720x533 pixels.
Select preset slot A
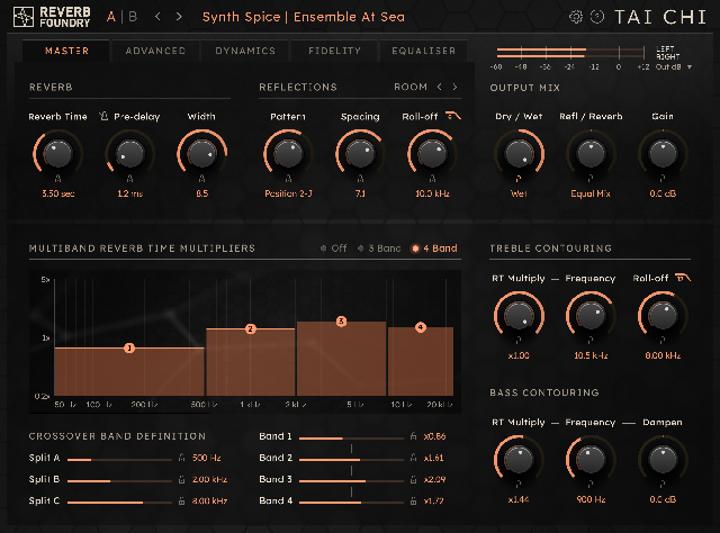click(x=111, y=17)
